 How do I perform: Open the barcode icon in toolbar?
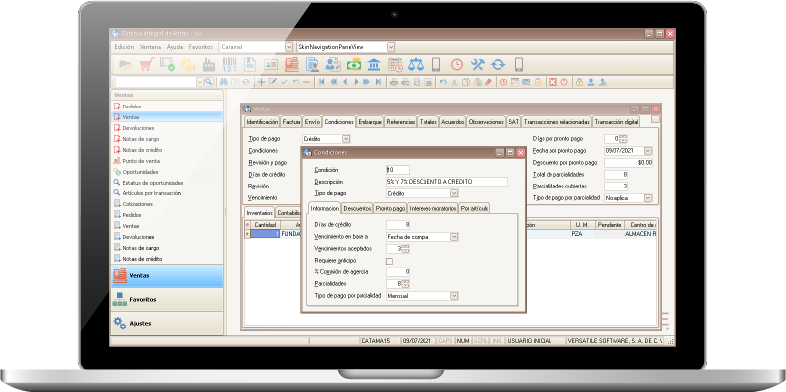tap(229, 65)
